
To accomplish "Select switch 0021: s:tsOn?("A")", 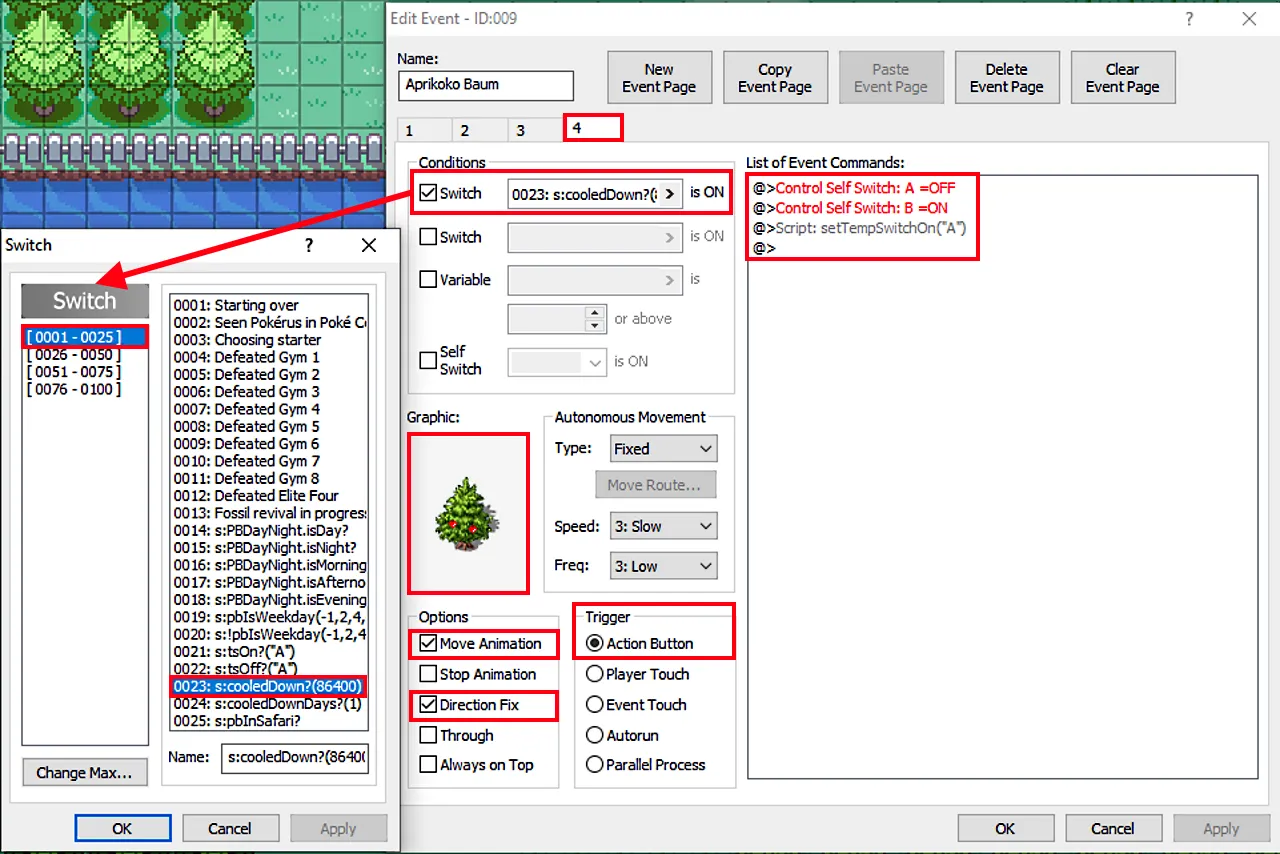I will click(269, 652).
